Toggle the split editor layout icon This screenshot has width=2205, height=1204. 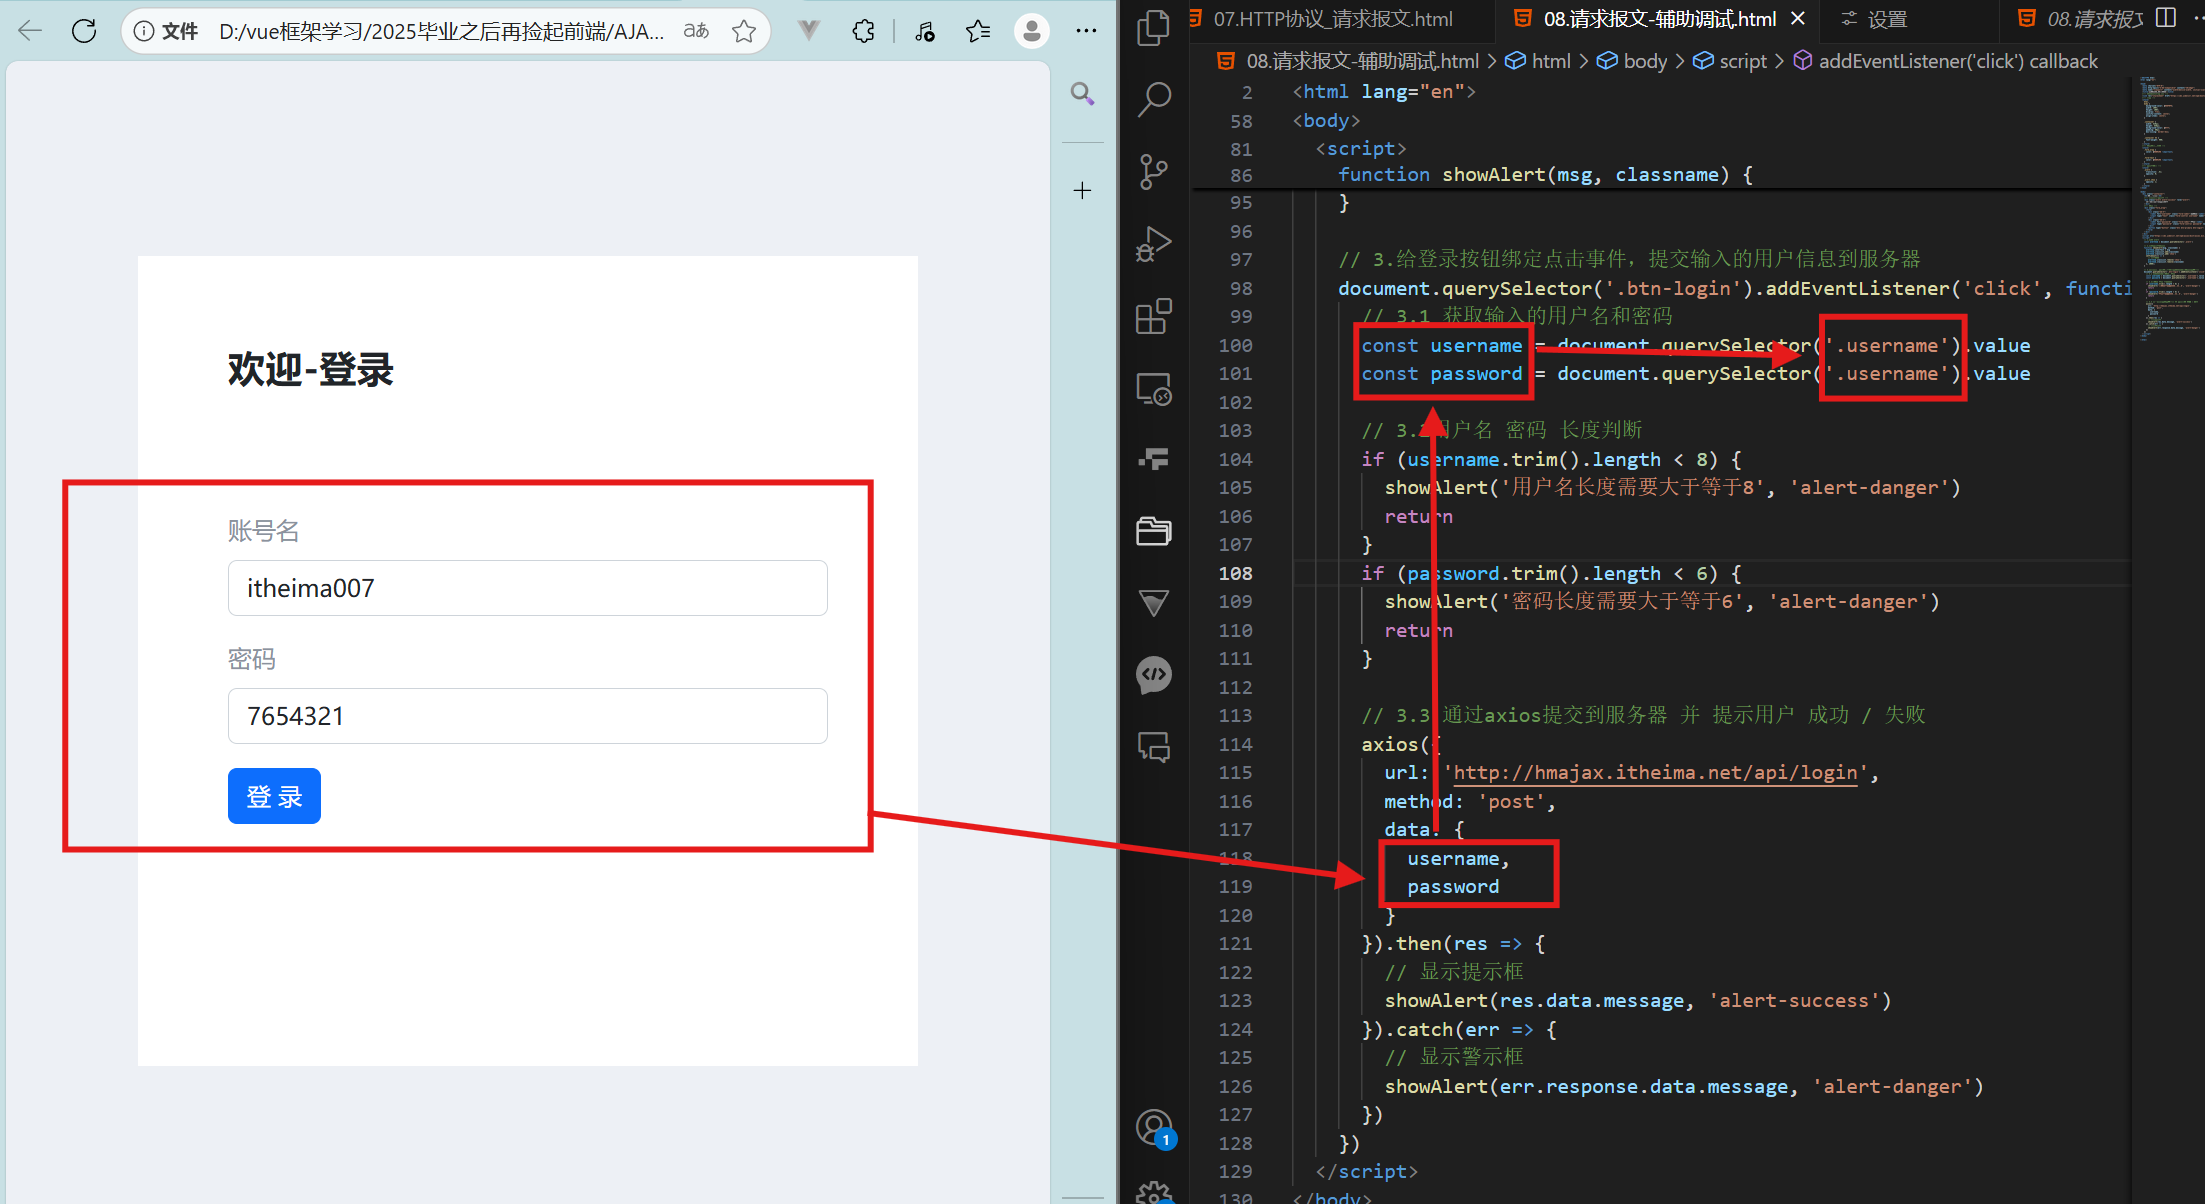click(2166, 18)
